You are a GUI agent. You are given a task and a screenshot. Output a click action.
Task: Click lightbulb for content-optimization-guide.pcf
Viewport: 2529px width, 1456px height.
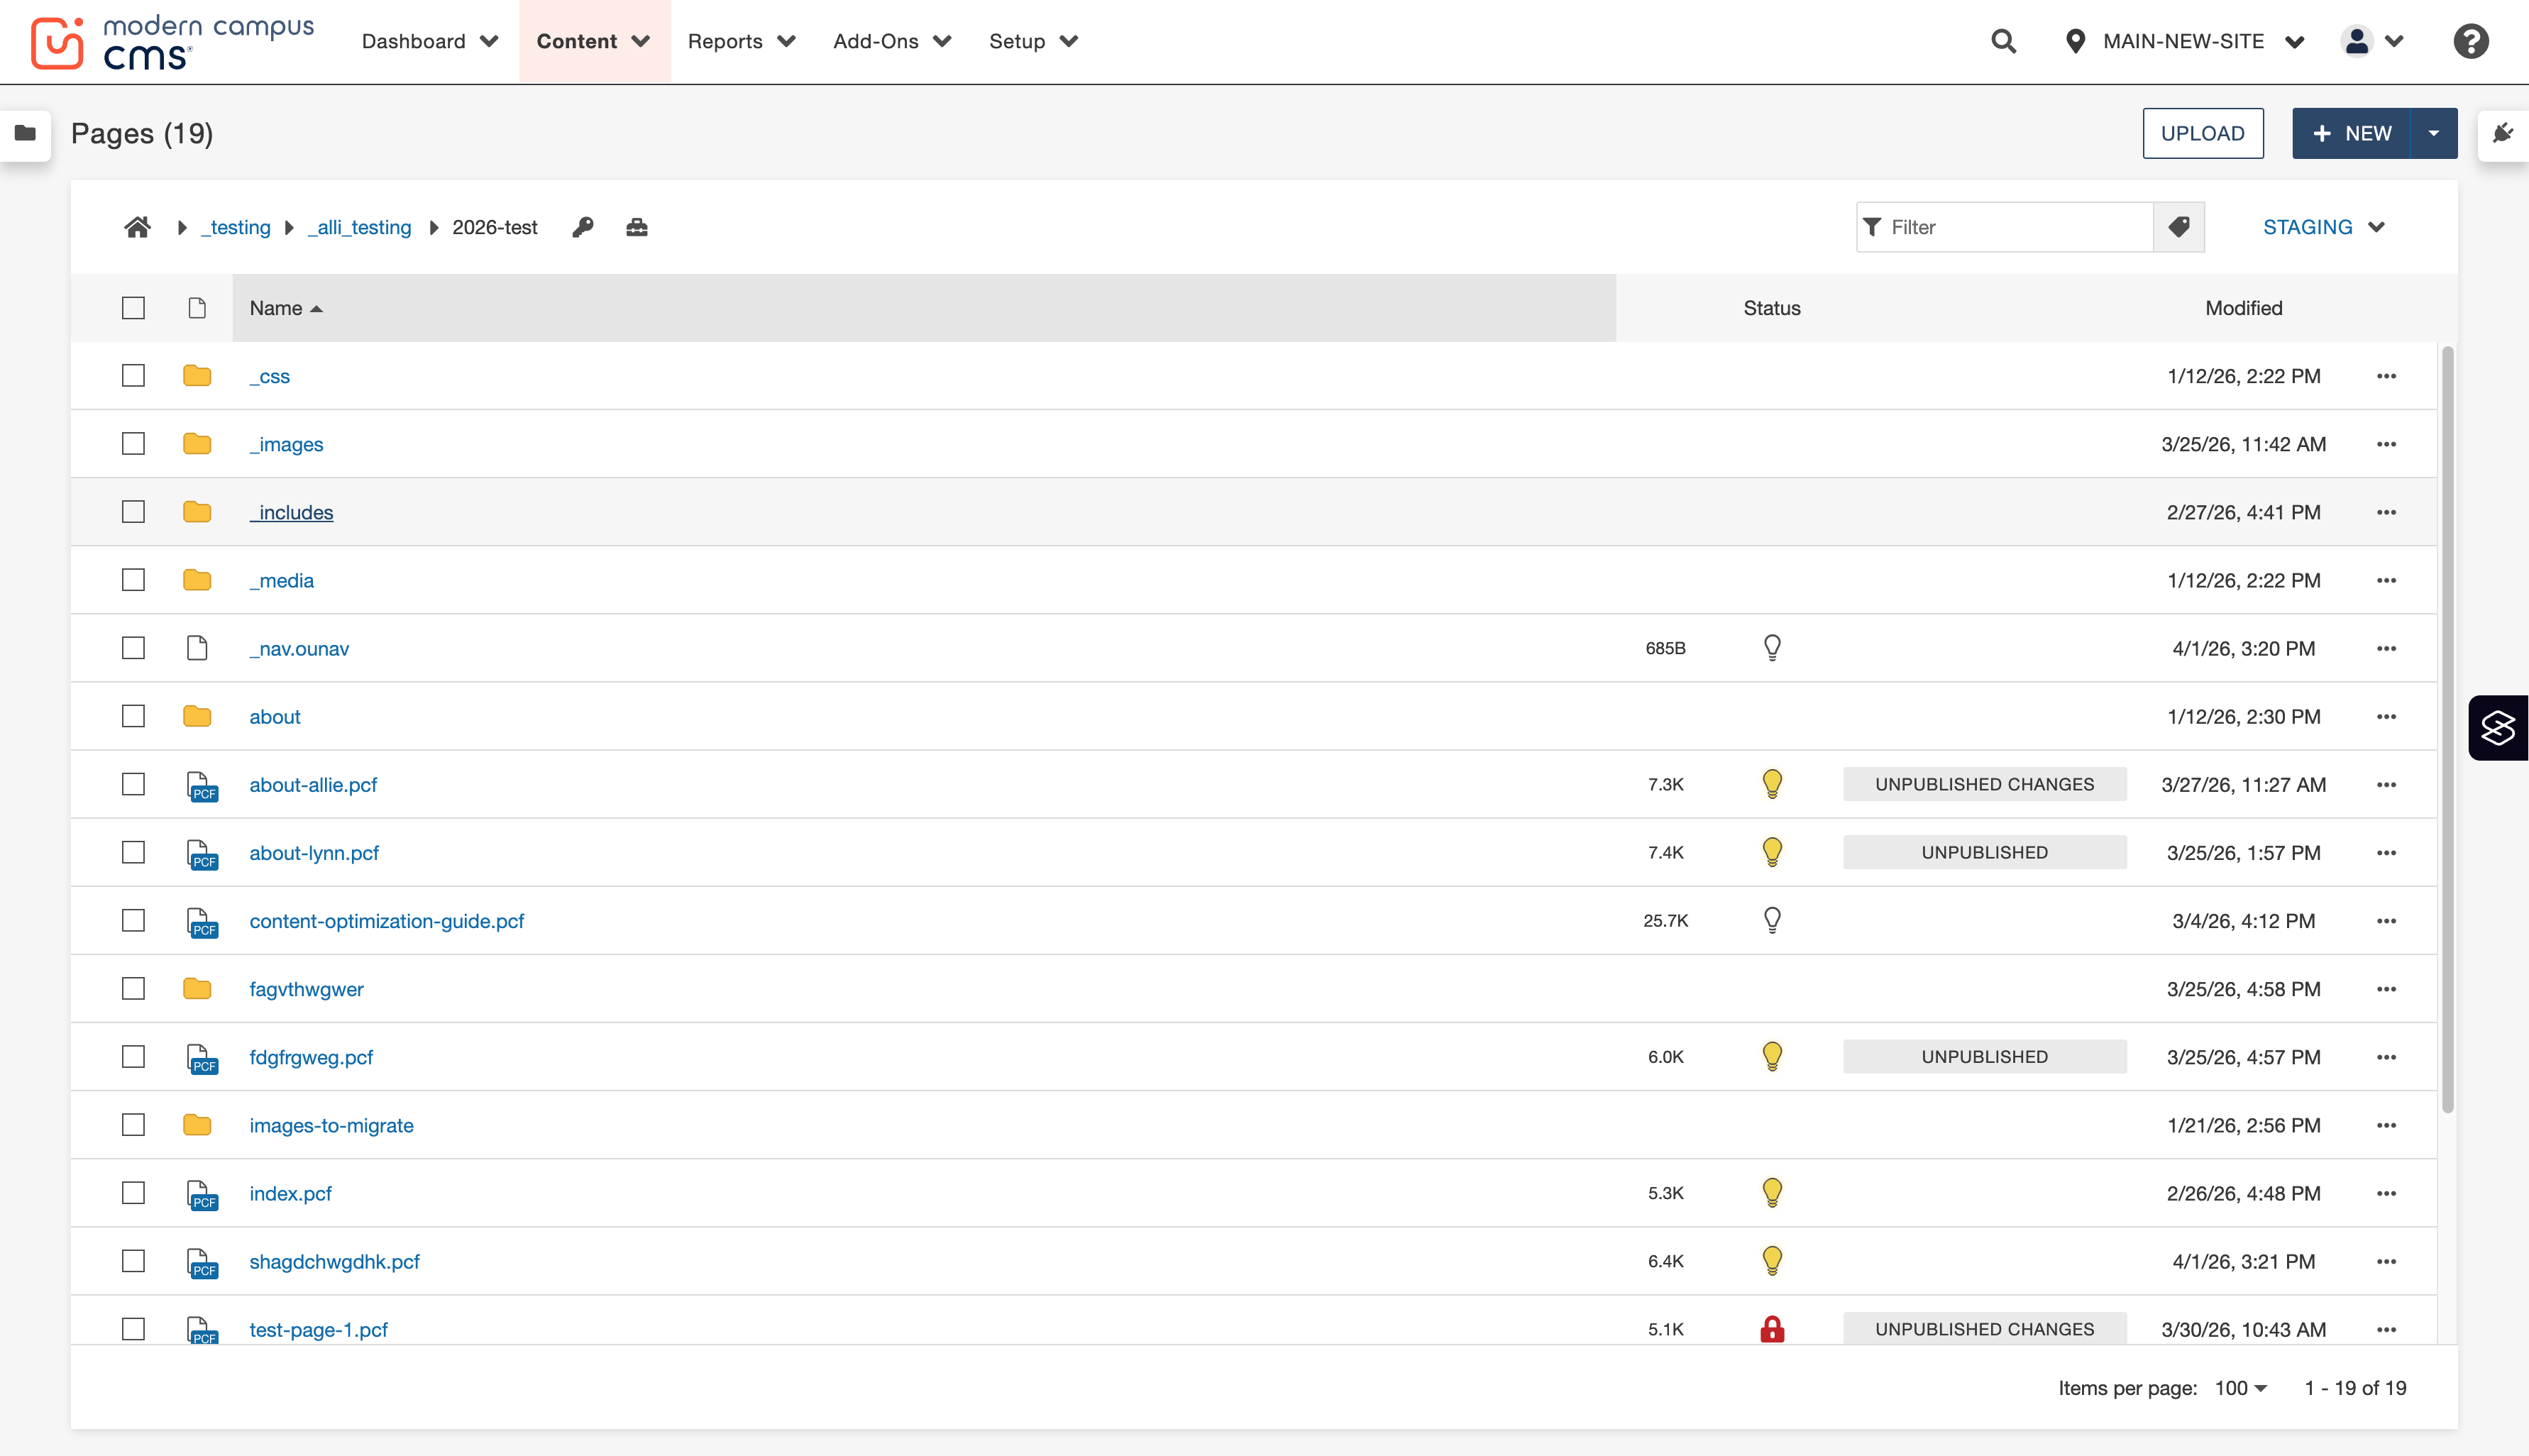coord(1772,920)
